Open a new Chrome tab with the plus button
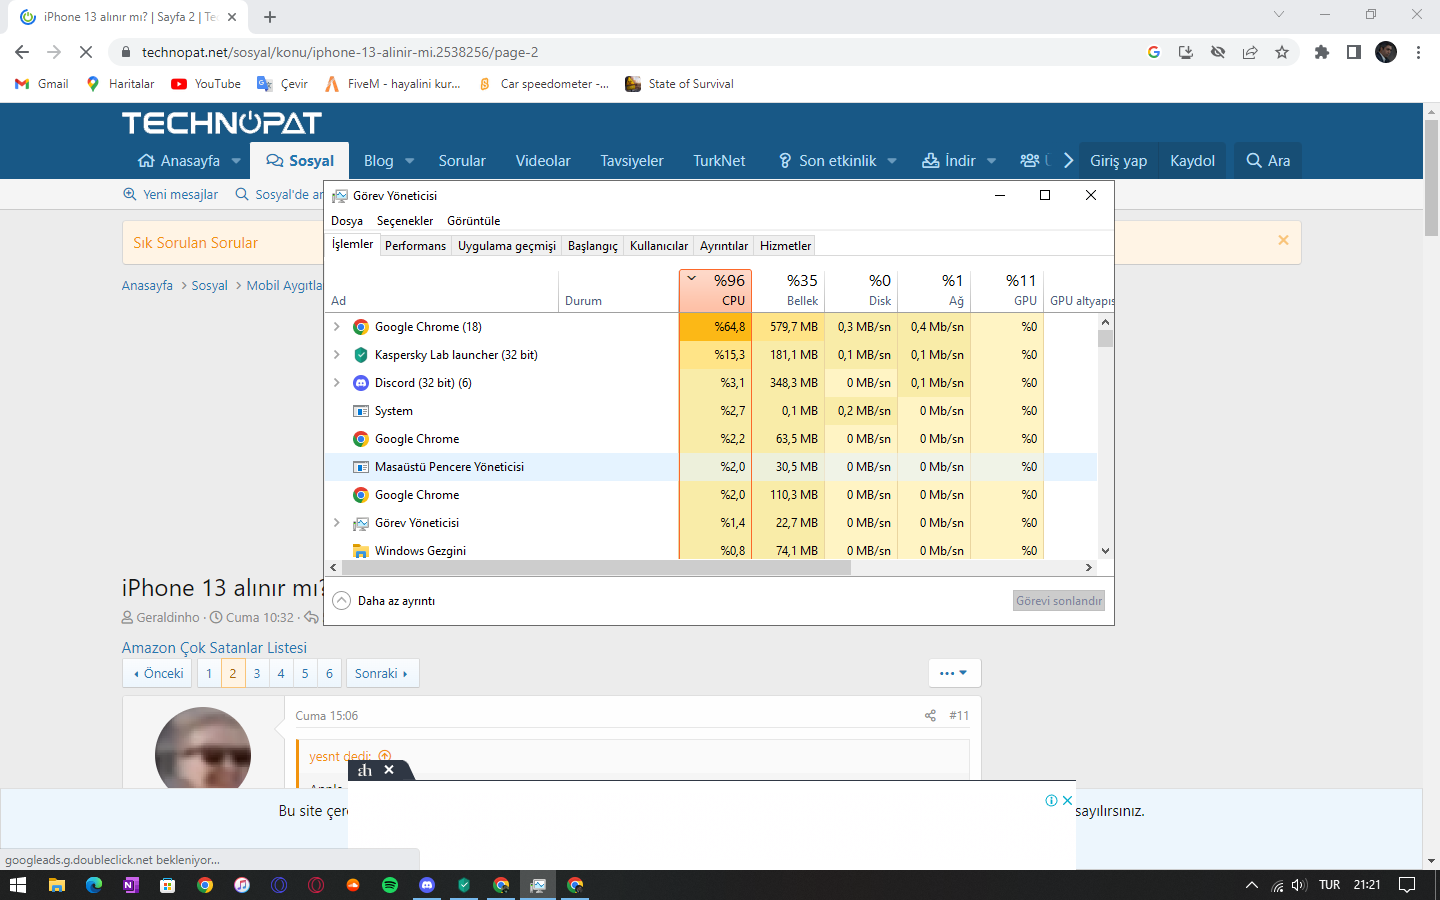The height and width of the screenshot is (900, 1440). [x=270, y=17]
